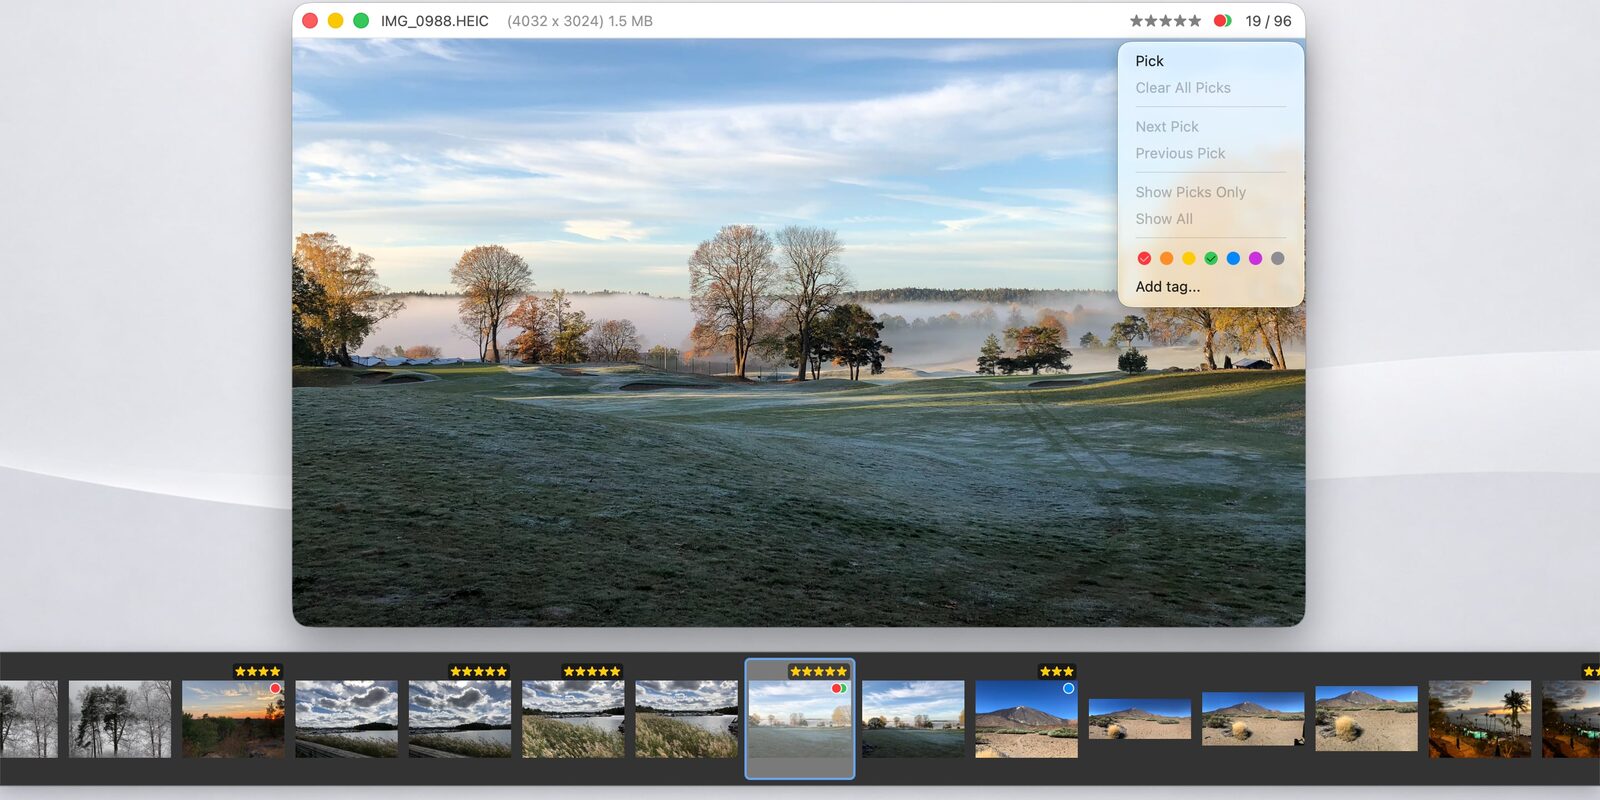Click the red-green tag dot on selected thumbnail
Viewport: 1600px width, 800px height.
coord(839,688)
